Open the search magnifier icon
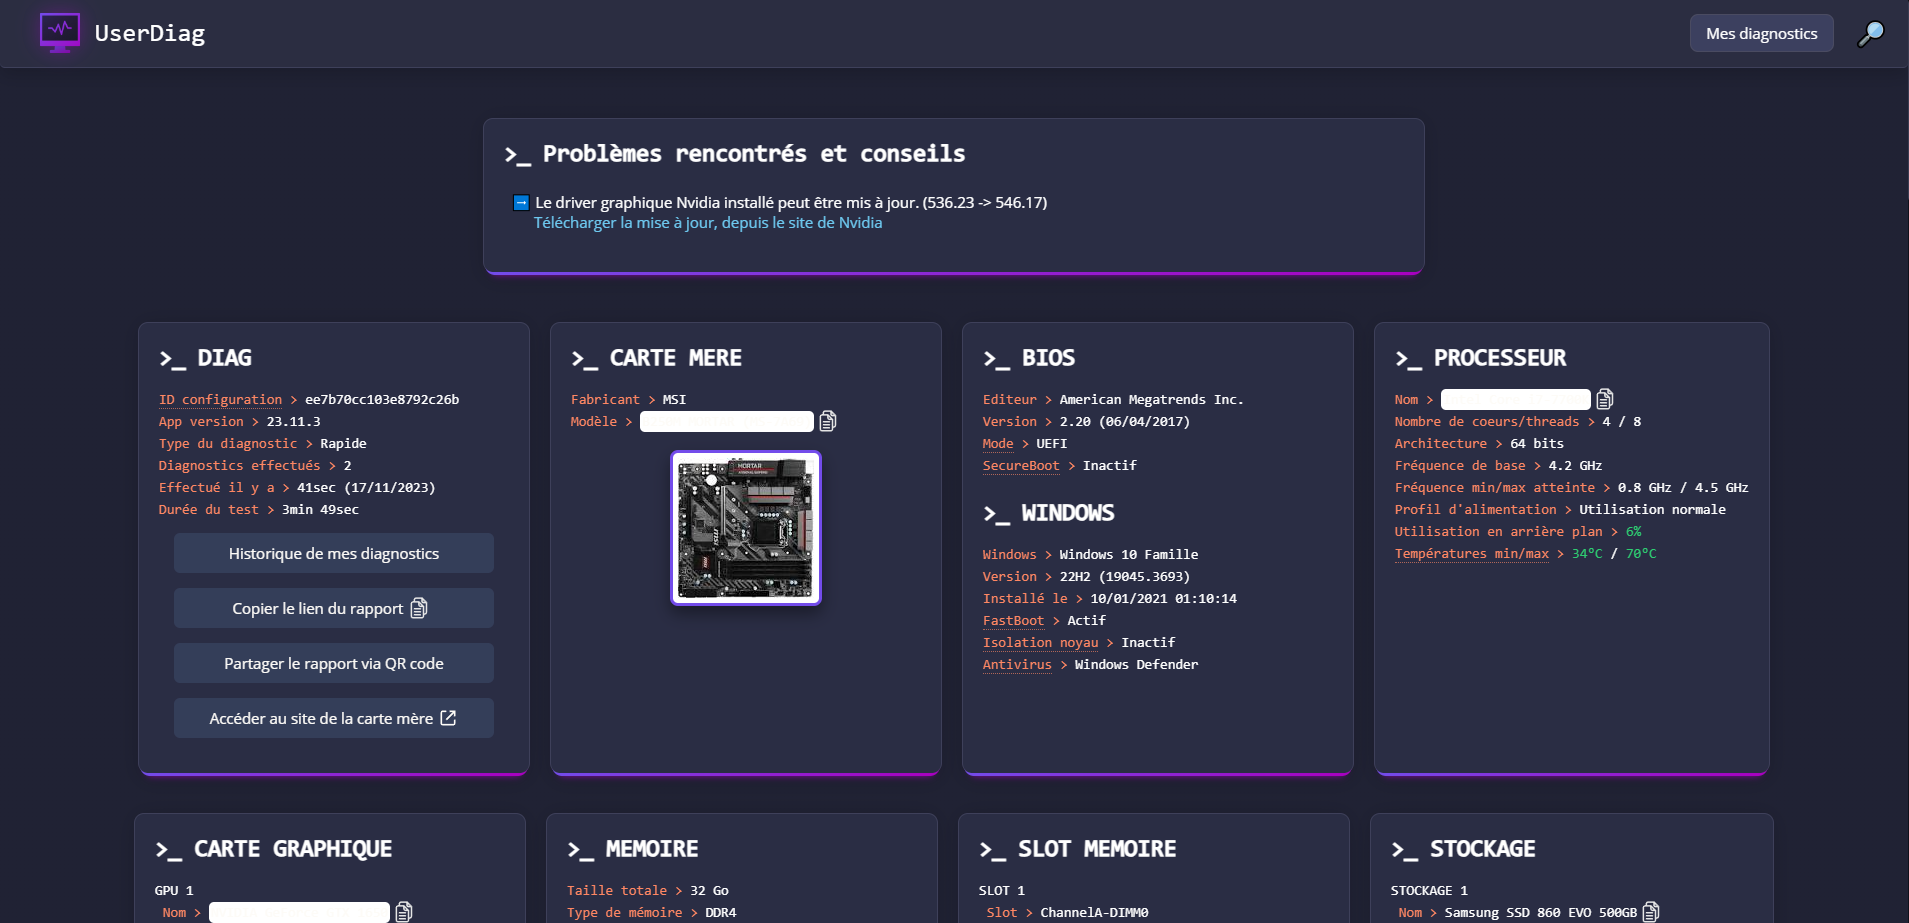Screen dimensions: 1909x923 coord(1870,33)
